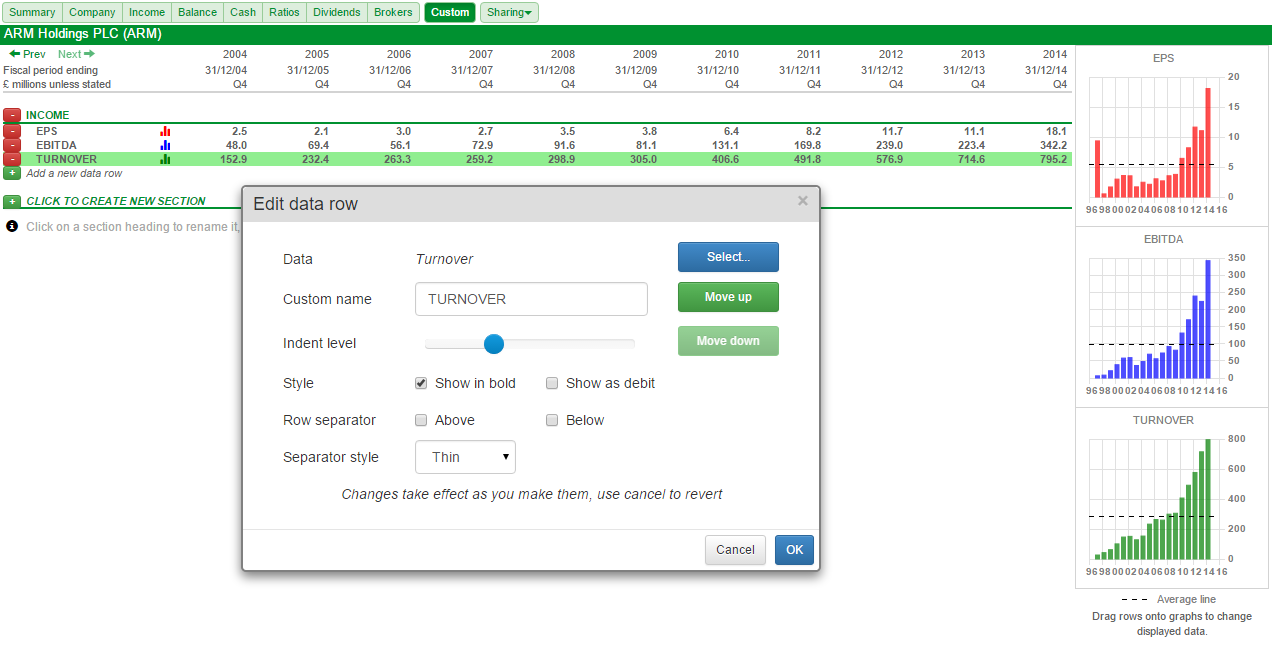Viewport: 1272px width, 647px height.
Task: Click the Average line legend label
Action: pos(1186,599)
